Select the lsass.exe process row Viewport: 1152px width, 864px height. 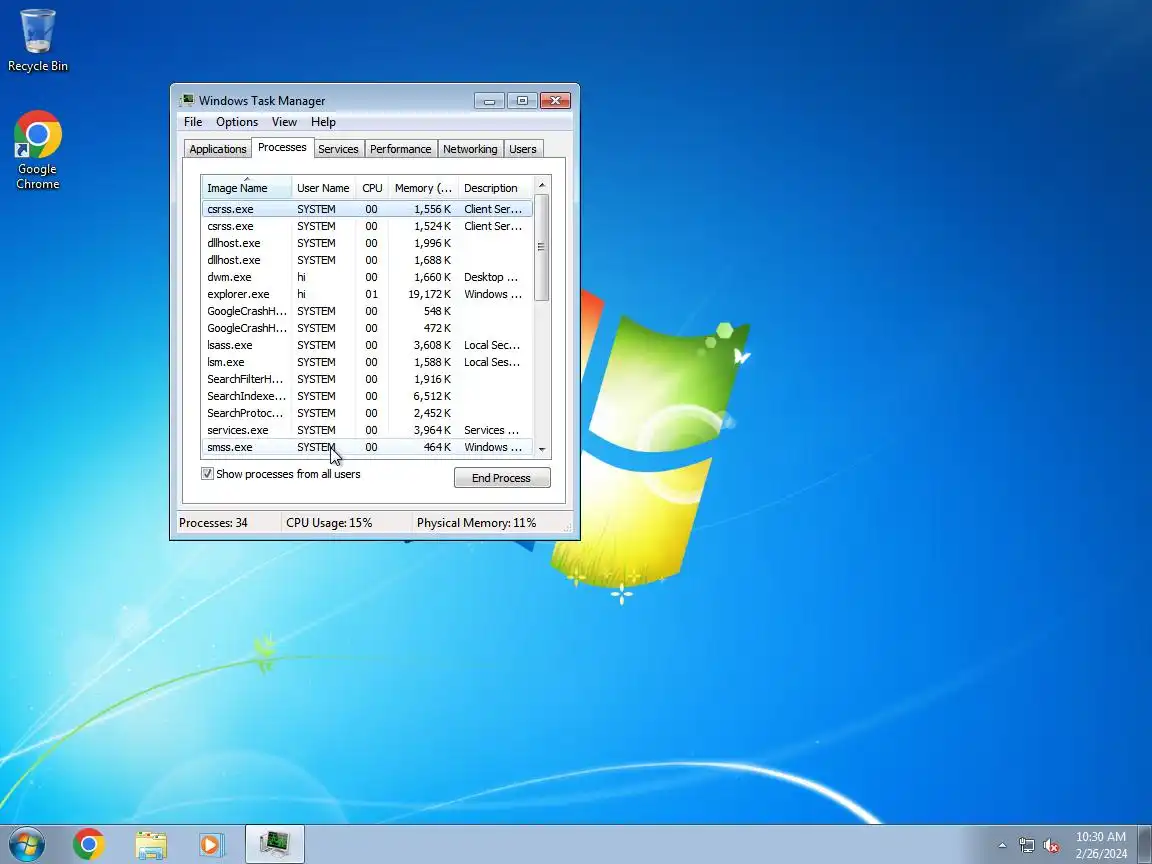[367, 345]
